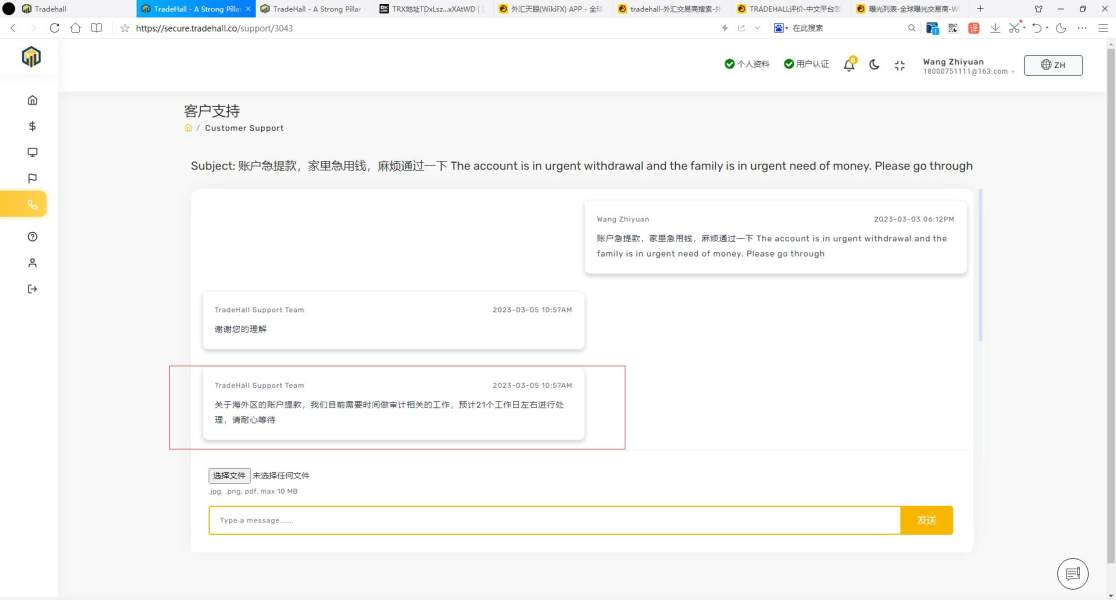Expand the chevron dropdown in the address bar

(x=757, y=28)
